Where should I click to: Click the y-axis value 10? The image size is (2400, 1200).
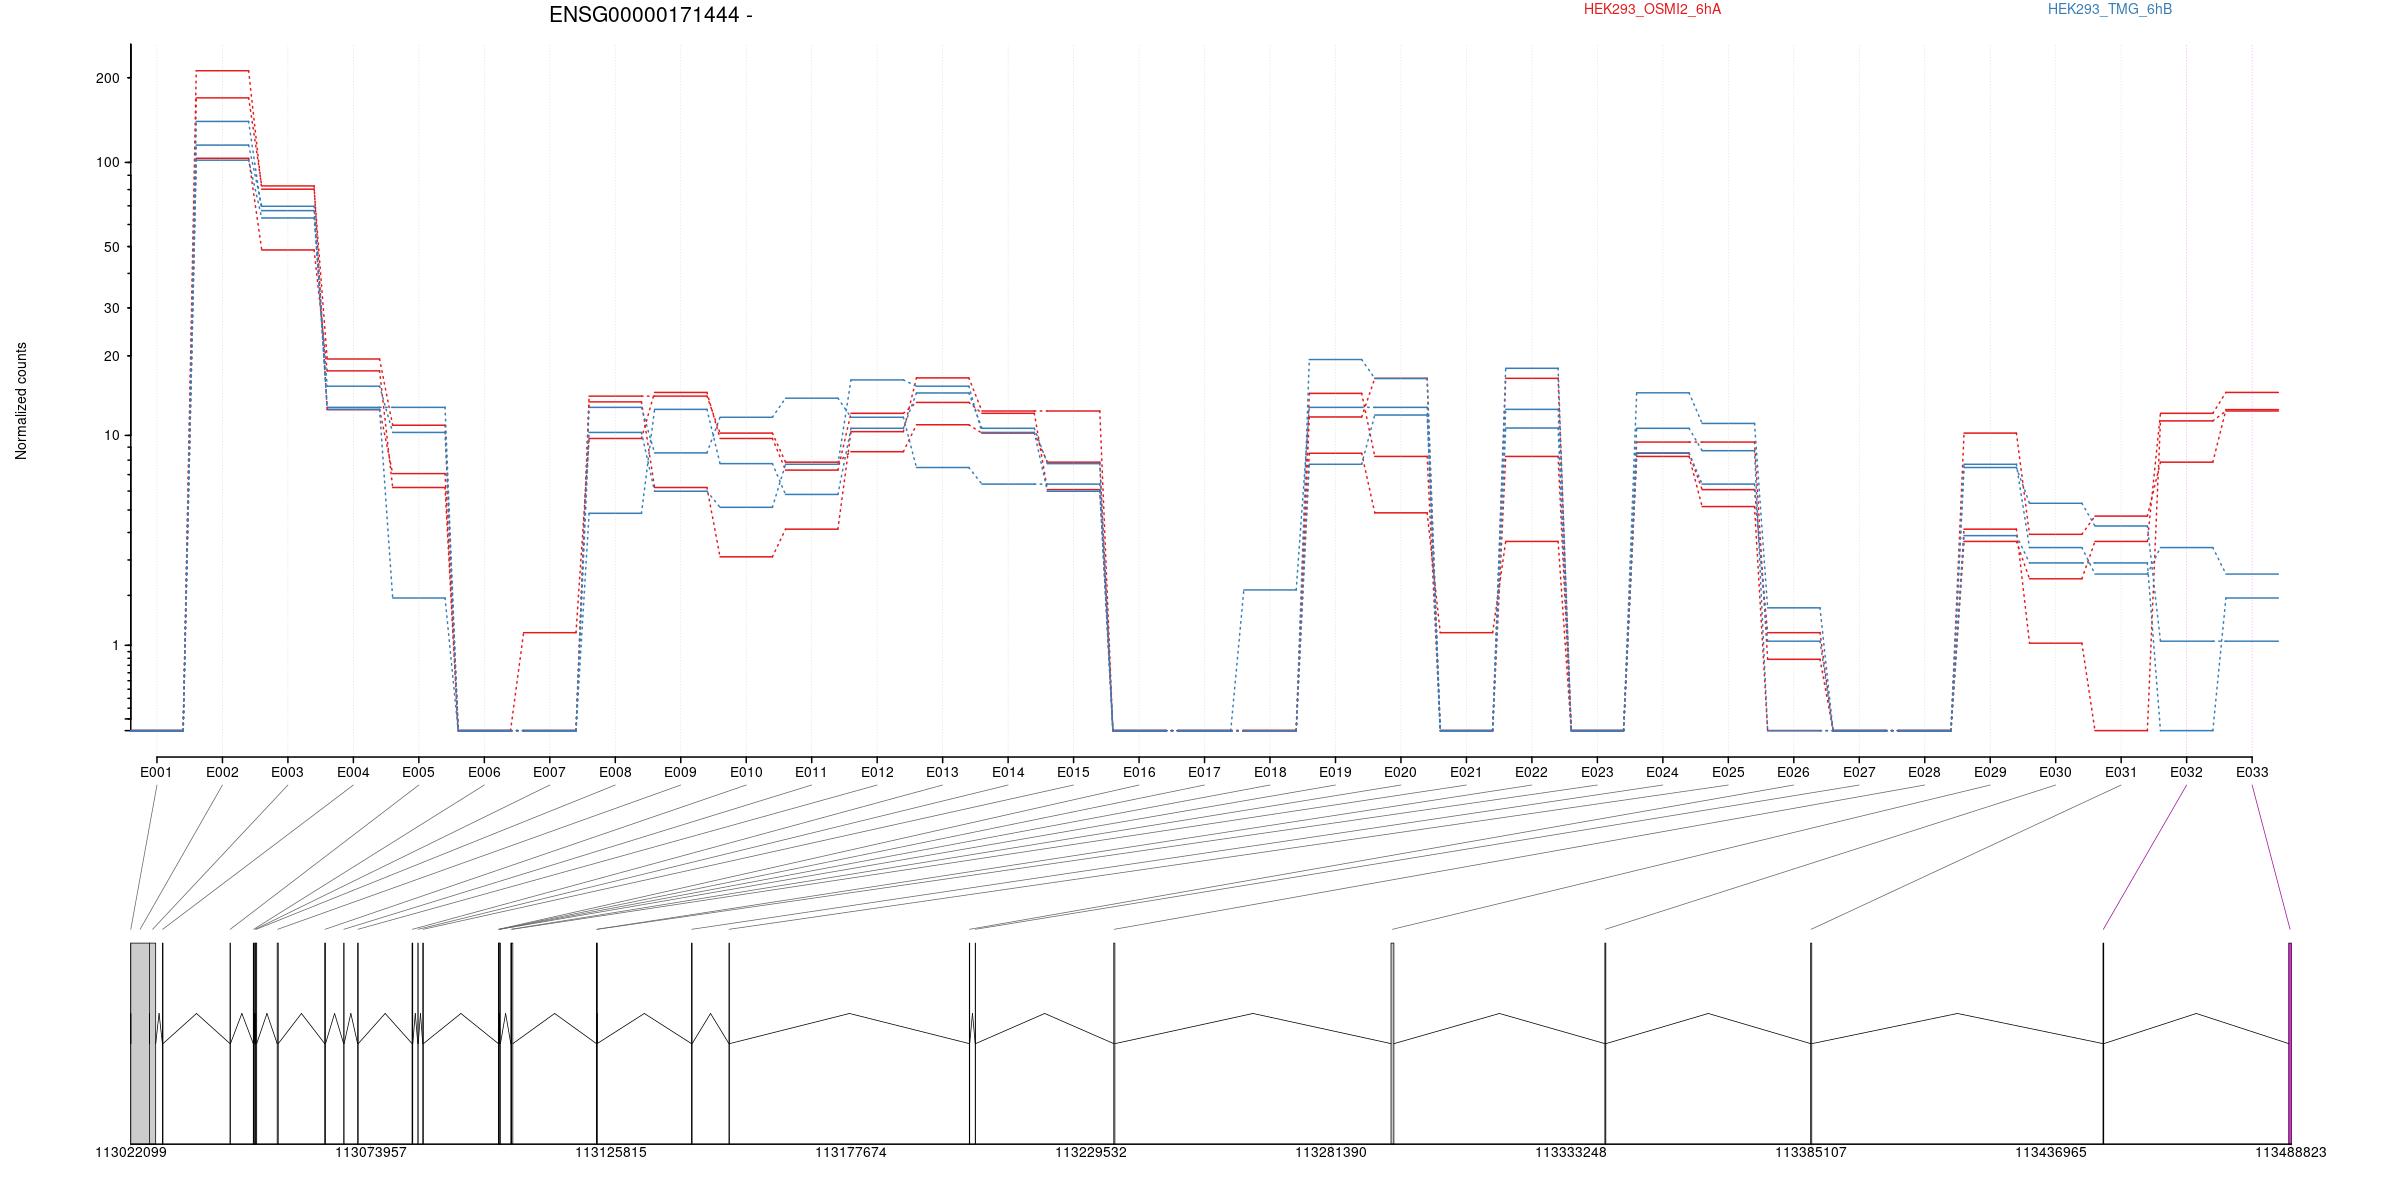pos(111,436)
